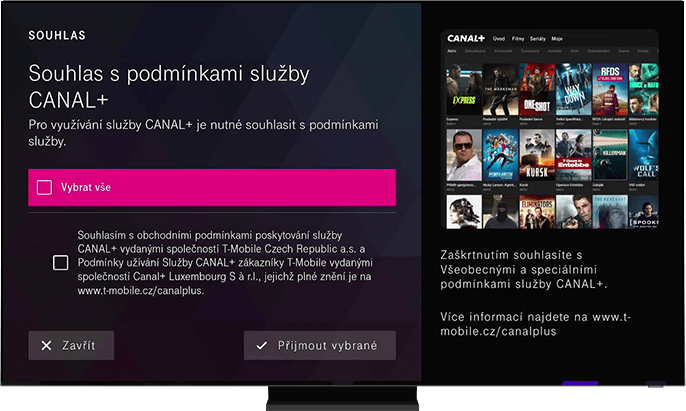This screenshot has height=411, width=686.
Task: Choose the One Shot movie thumbnail
Action: (x=537, y=89)
